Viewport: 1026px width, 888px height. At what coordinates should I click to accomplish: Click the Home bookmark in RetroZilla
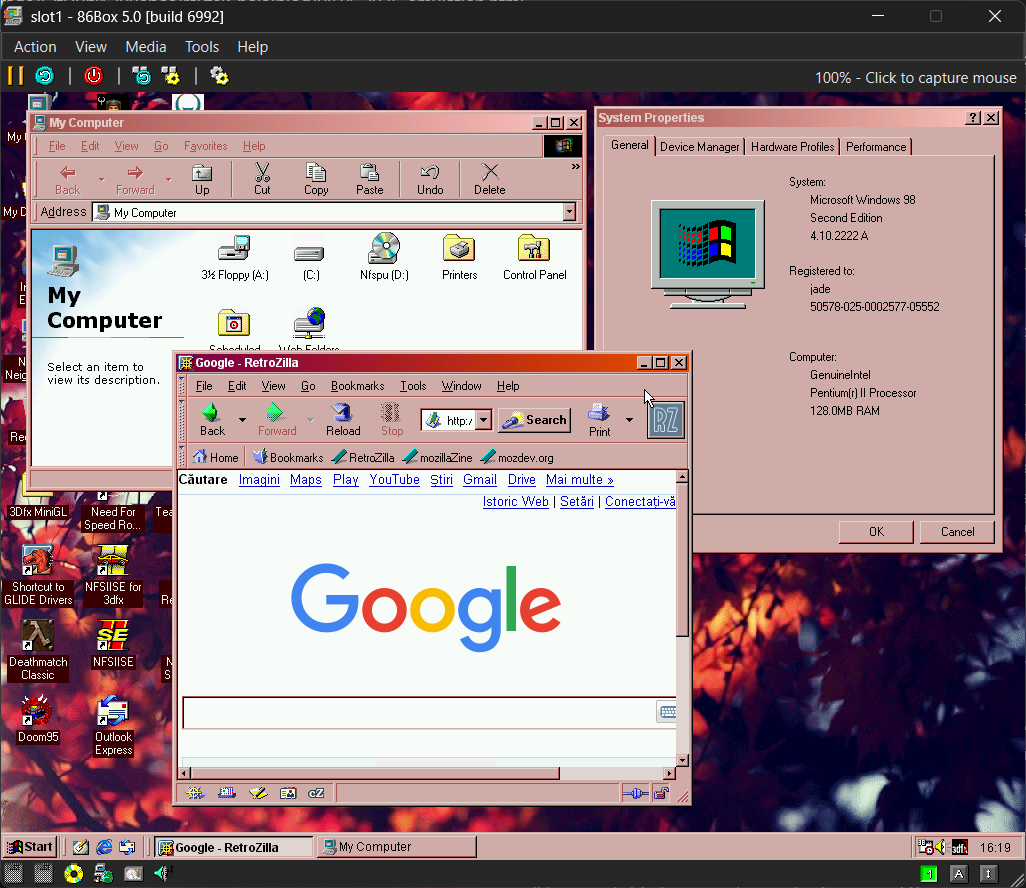216,457
